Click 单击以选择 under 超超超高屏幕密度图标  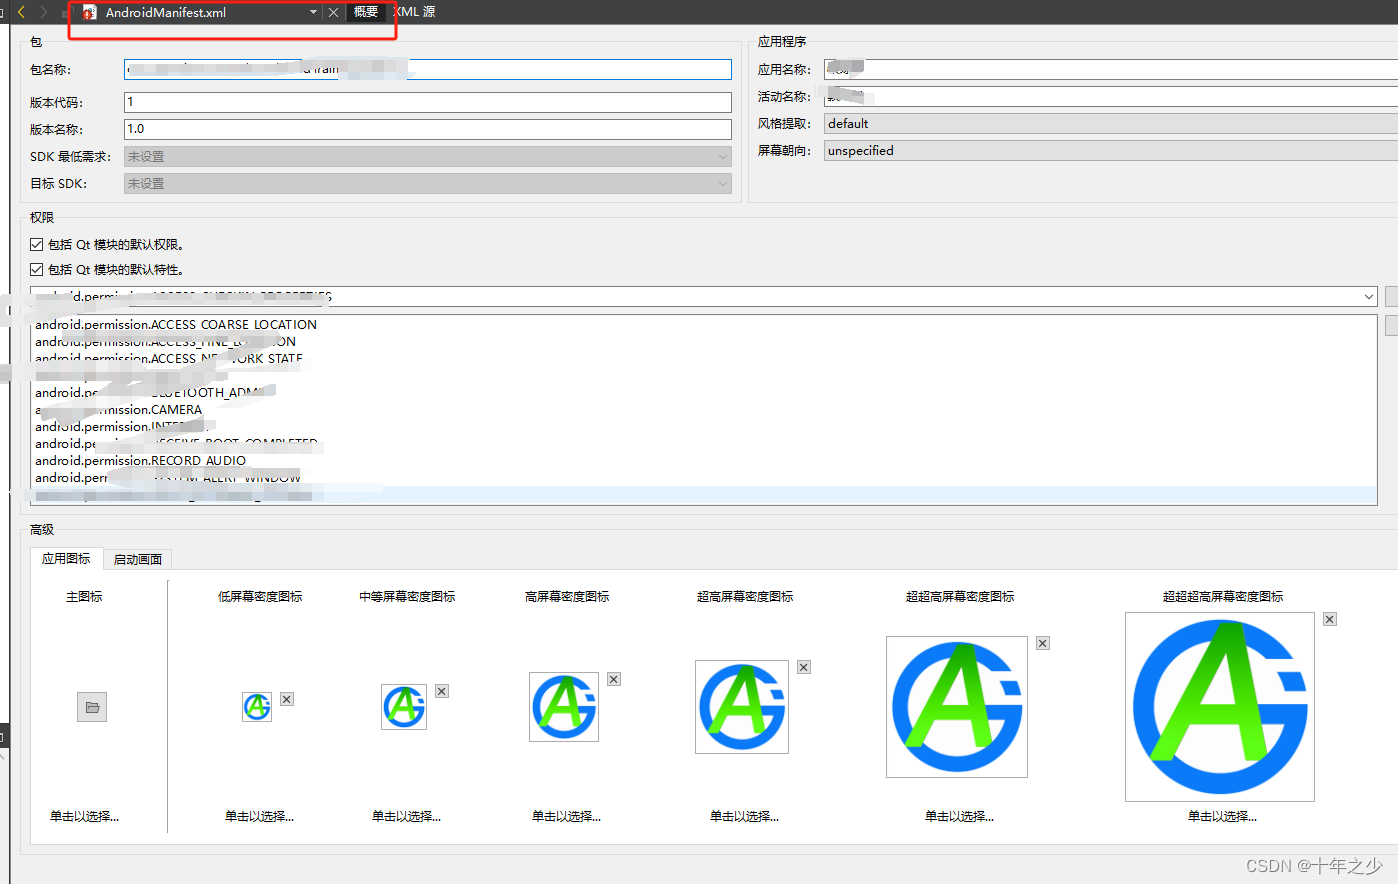coord(1222,816)
